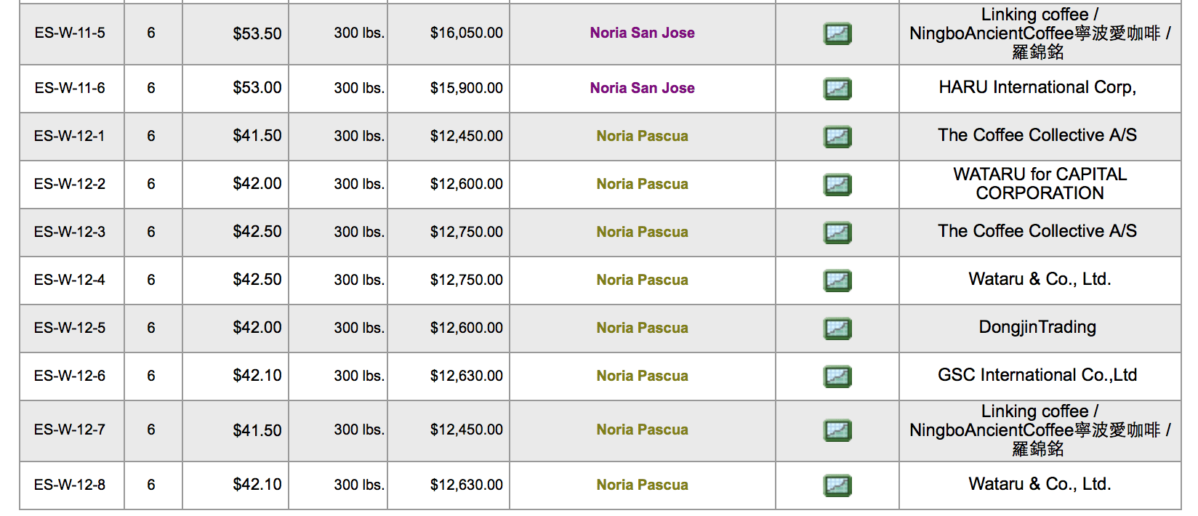Viewport: 1198px width, 516px height.
Task: Select HARU International Corp bidder cell
Action: (1039, 88)
